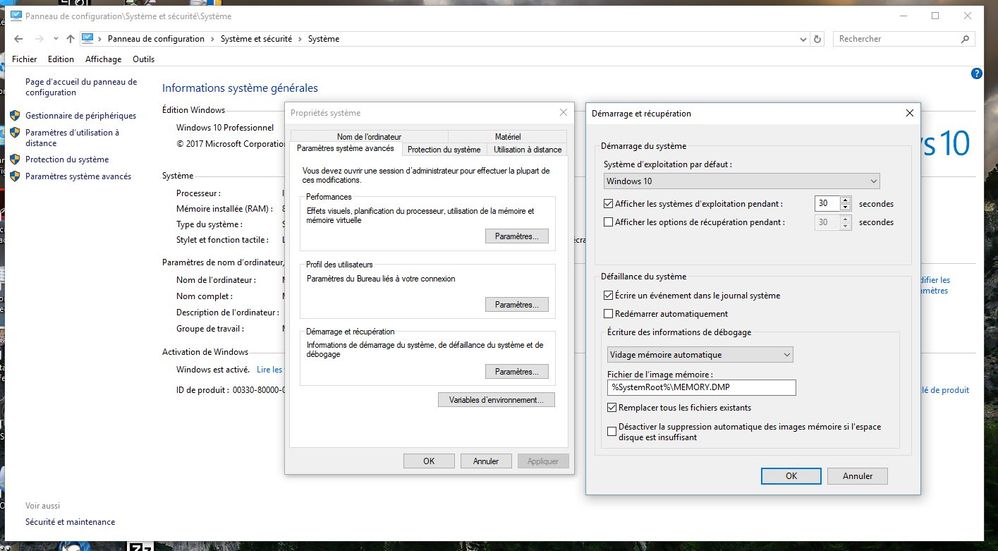The width and height of the screenshot is (998, 551).
Task: Open the Outils menu
Action: (143, 59)
